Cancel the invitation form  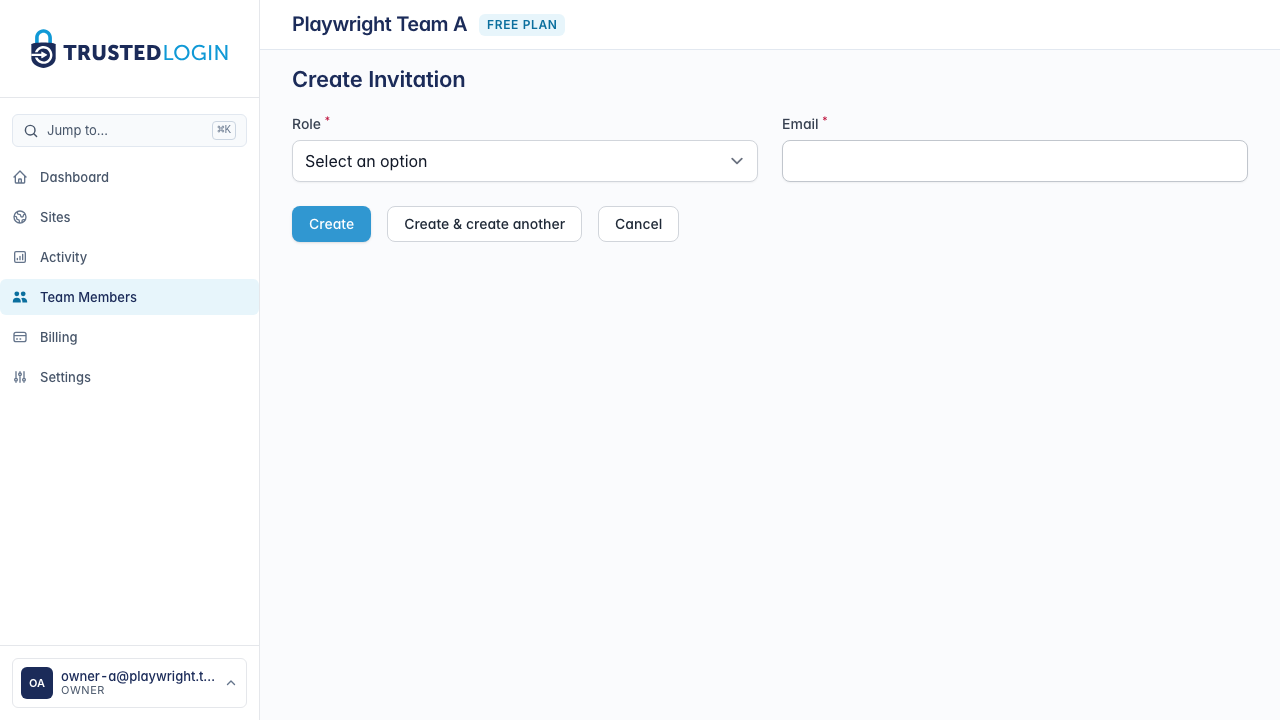click(x=638, y=224)
